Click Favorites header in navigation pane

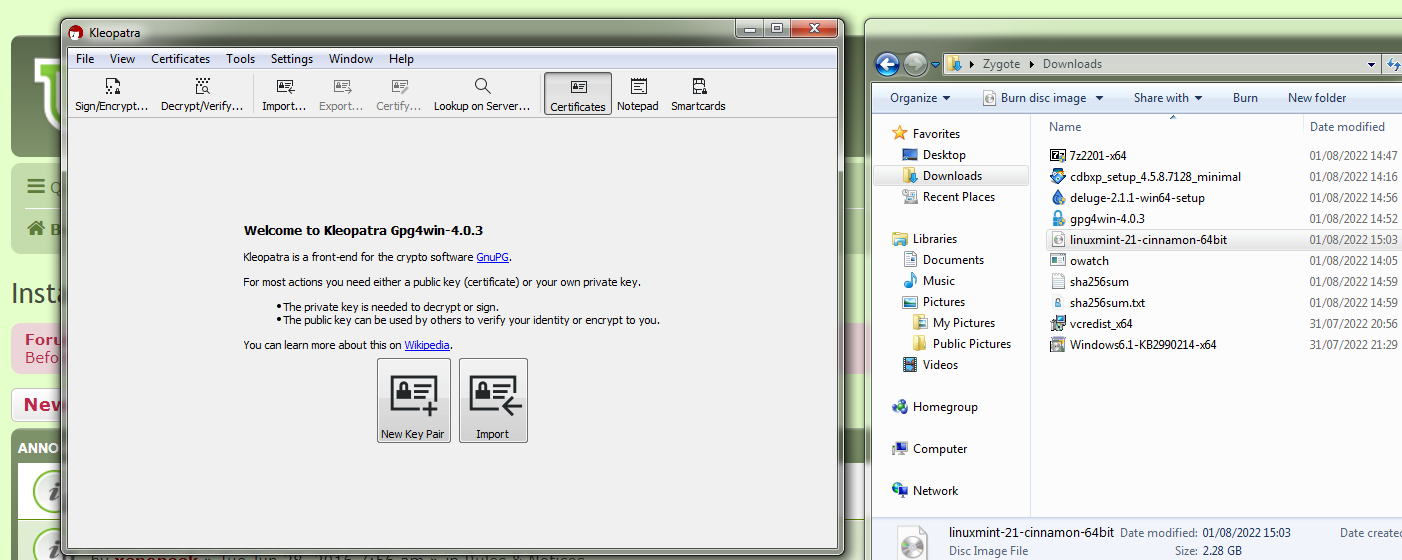point(926,134)
